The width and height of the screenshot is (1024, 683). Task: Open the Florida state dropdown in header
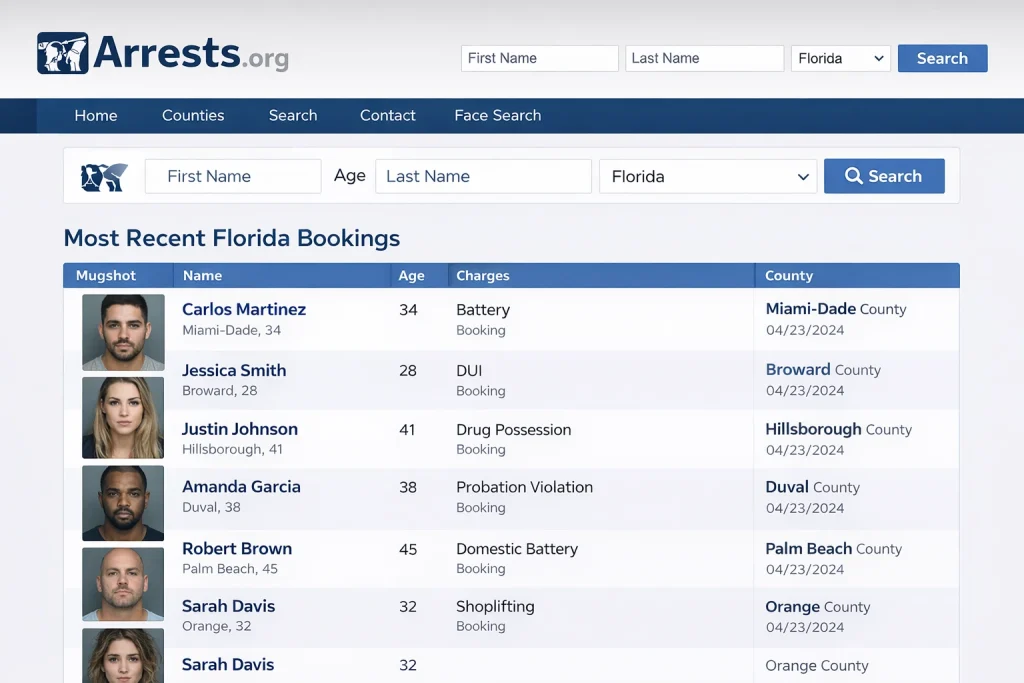[x=840, y=58]
